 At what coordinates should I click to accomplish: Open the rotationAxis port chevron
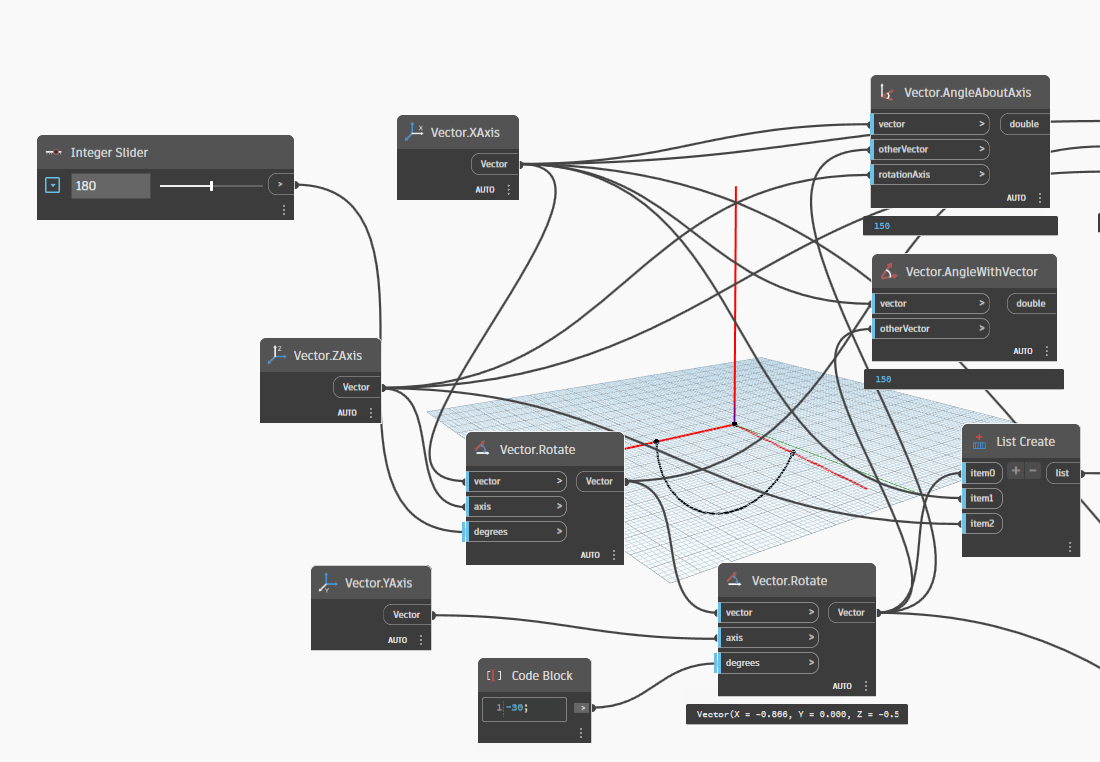[x=982, y=174]
